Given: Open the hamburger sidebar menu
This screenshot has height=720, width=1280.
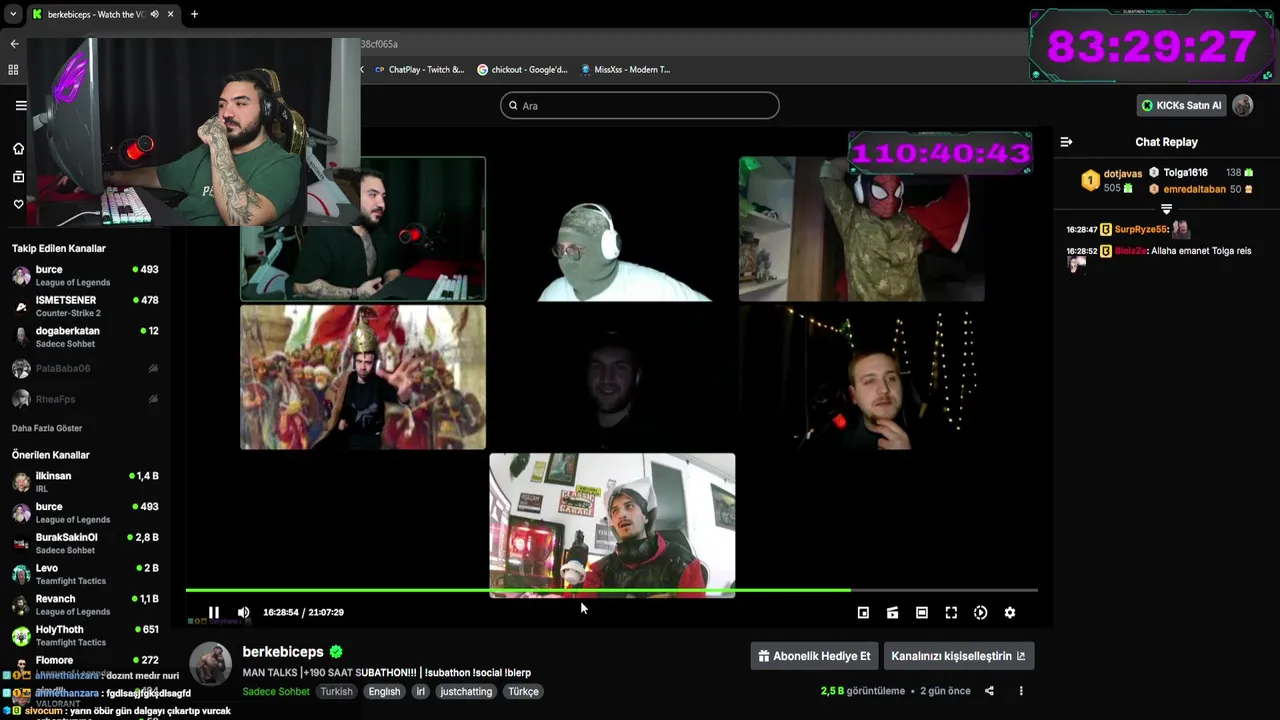Looking at the screenshot, I should [x=20, y=105].
